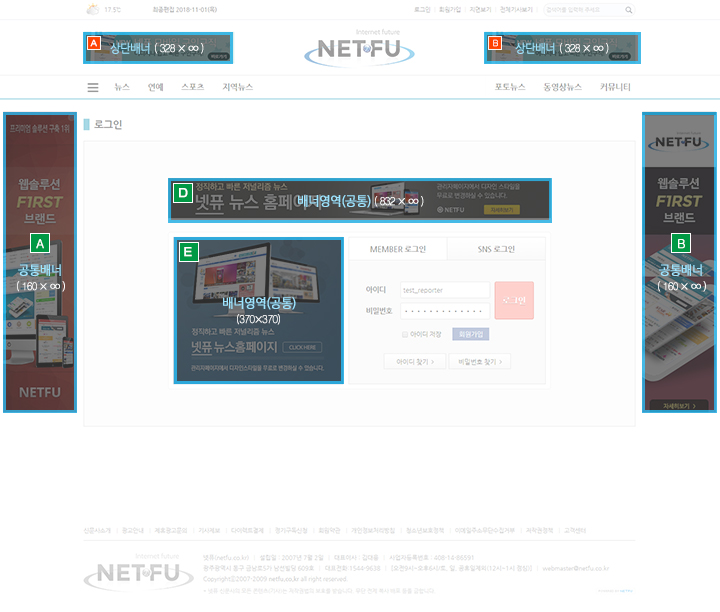
Task: Open the 뉴스 menu item
Action: (122, 88)
